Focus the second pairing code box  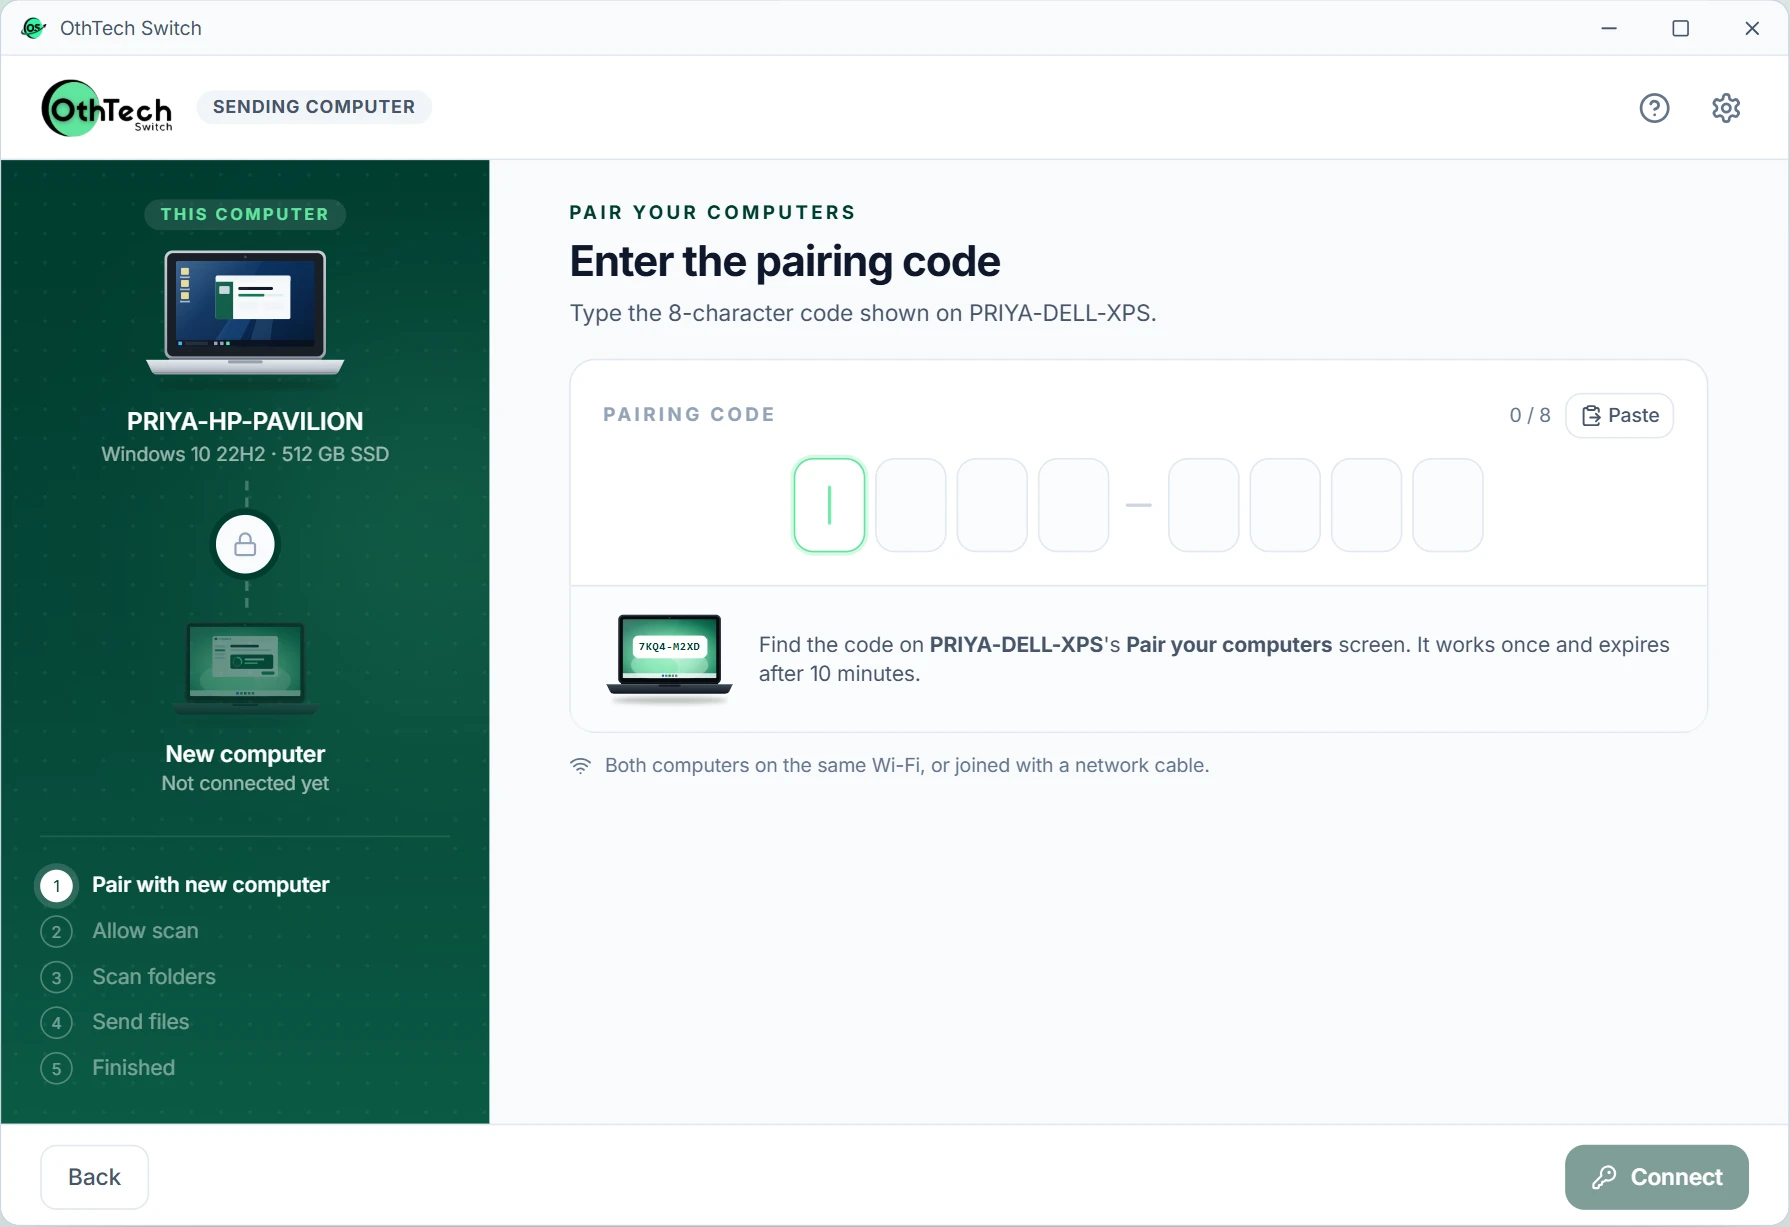(x=911, y=505)
